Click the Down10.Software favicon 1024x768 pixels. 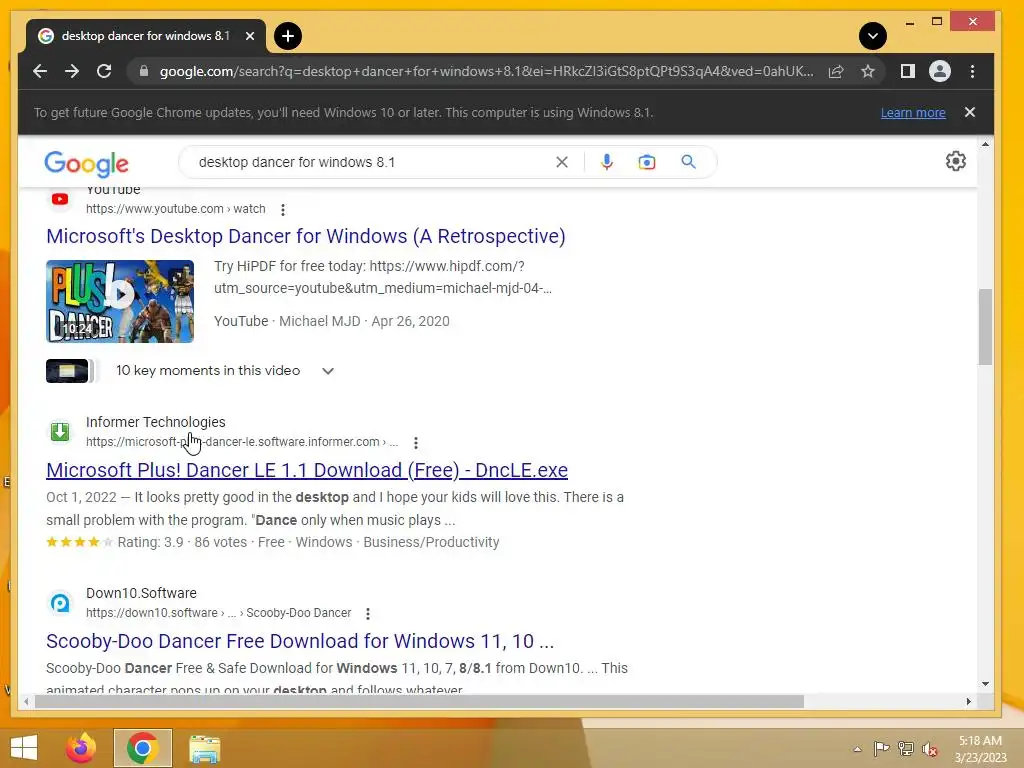tap(60, 603)
